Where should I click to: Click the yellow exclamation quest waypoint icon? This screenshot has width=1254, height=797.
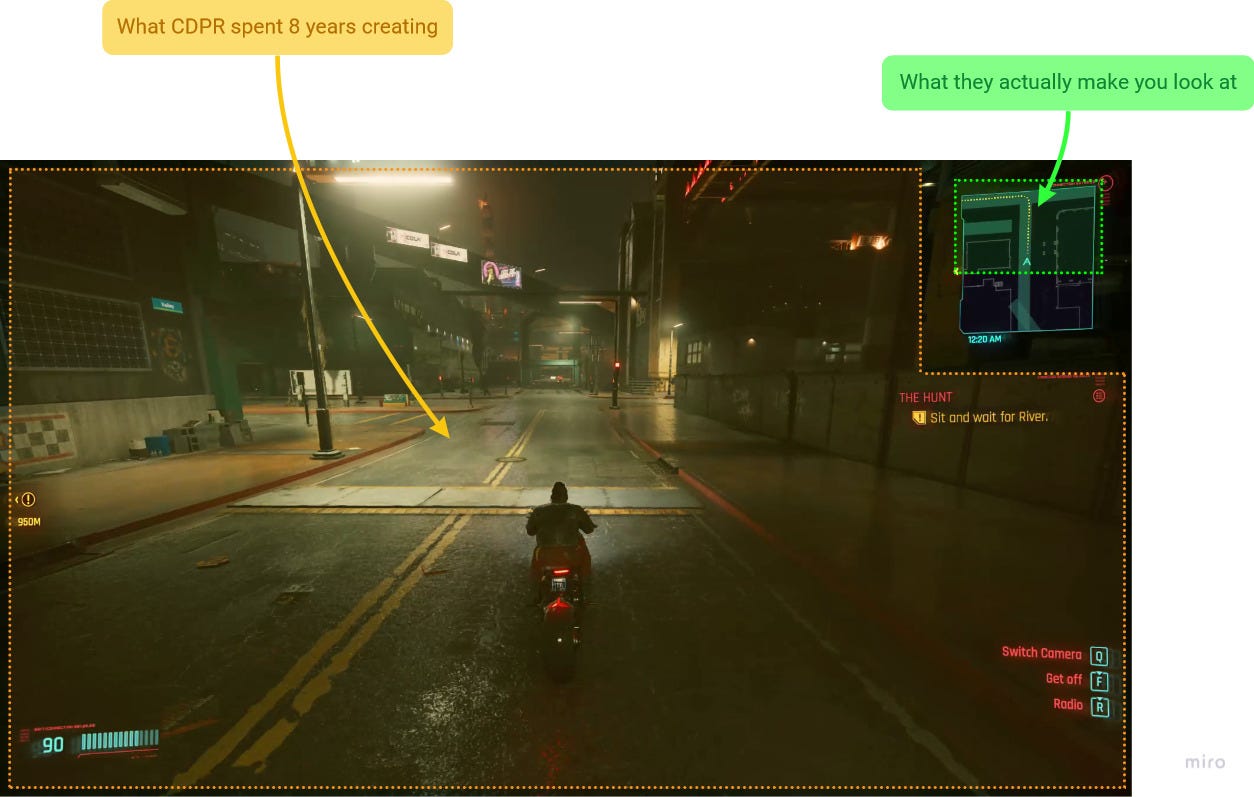[28, 499]
